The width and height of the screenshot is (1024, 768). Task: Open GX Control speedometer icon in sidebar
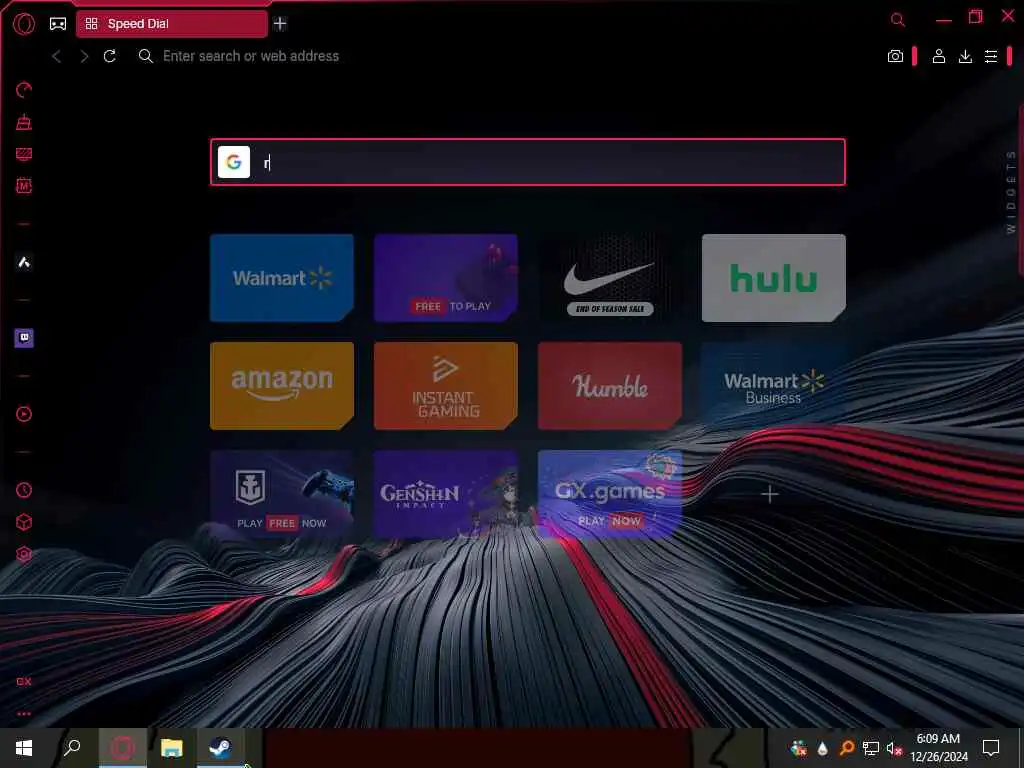(24, 89)
